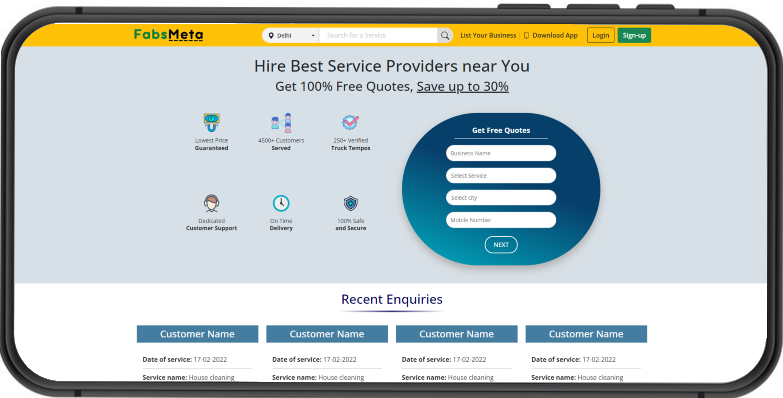This screenshot has height=398, width=783.
Task: Open List Your Business link
Action: 488,35
